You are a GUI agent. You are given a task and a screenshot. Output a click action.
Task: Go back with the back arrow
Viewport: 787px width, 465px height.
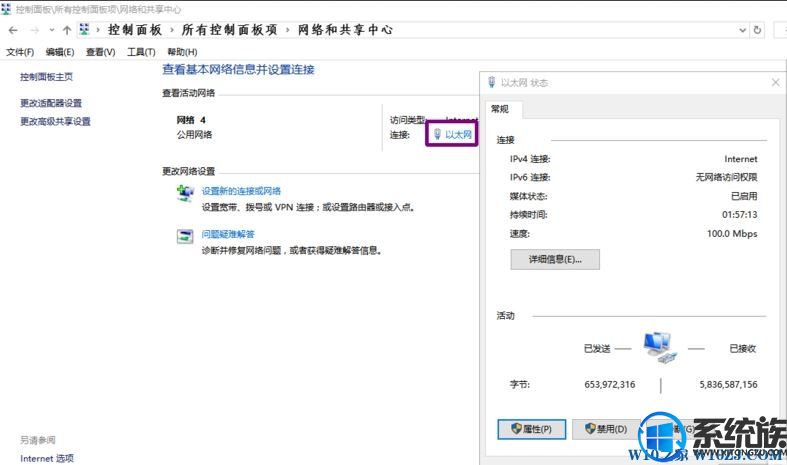[x=13, y=30]
